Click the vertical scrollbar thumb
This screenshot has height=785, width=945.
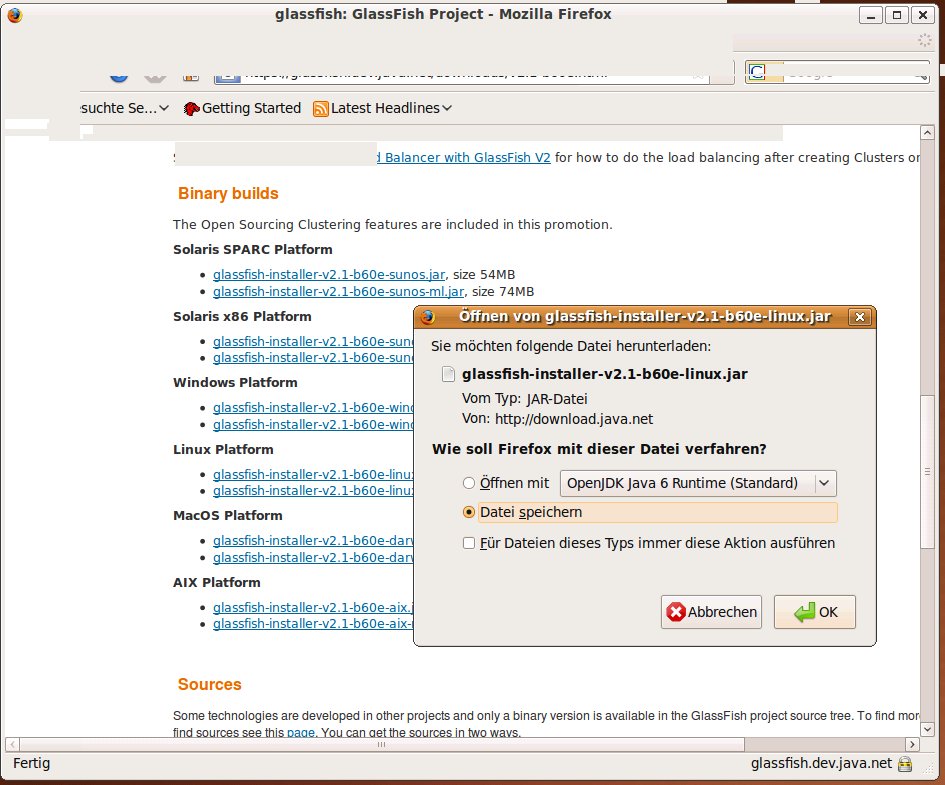pos(927,471)
